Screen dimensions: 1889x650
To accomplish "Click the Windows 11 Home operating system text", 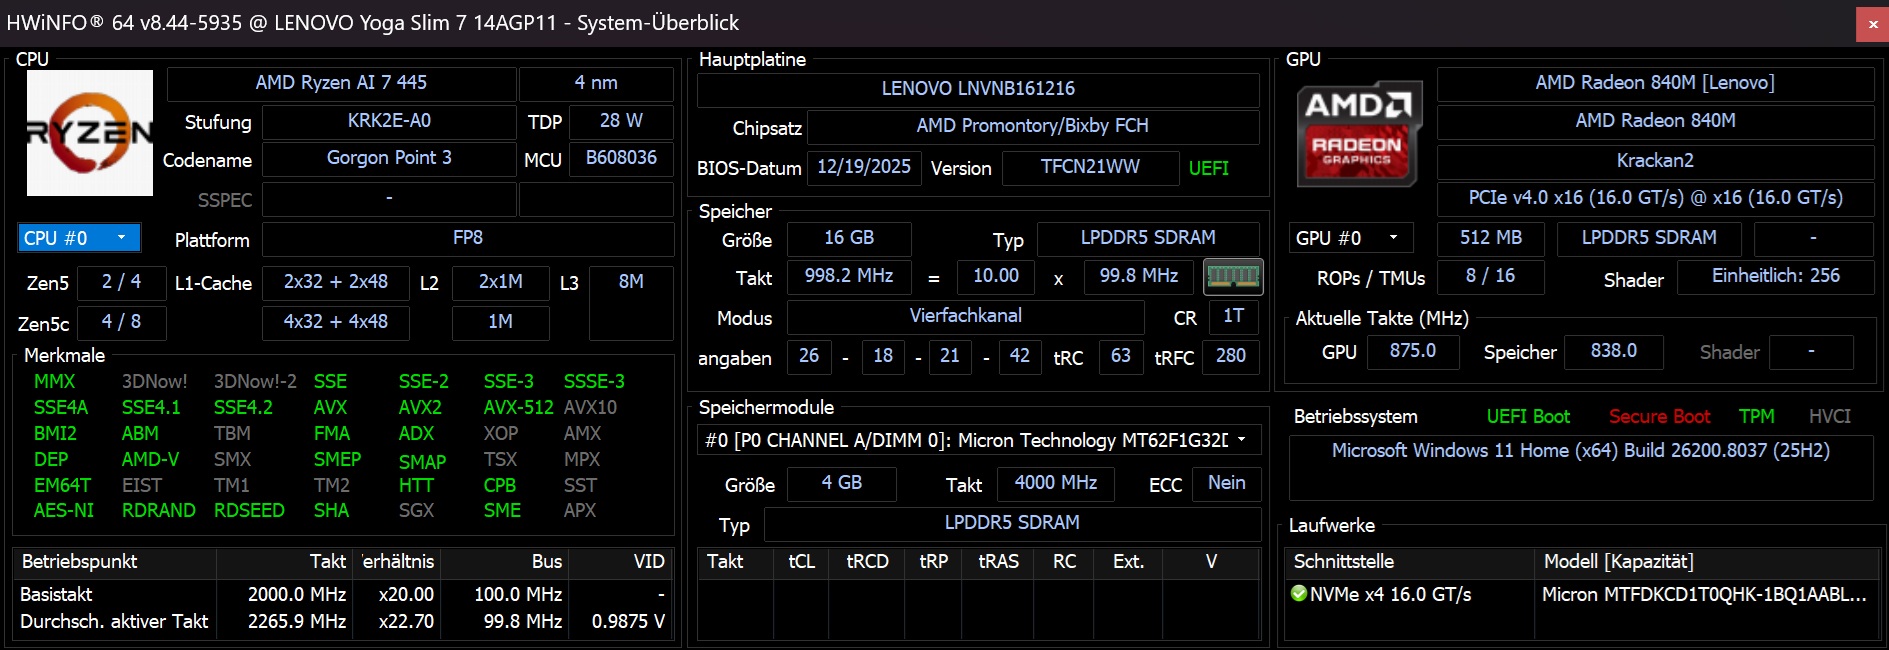I will click(x=1580, y=451).
